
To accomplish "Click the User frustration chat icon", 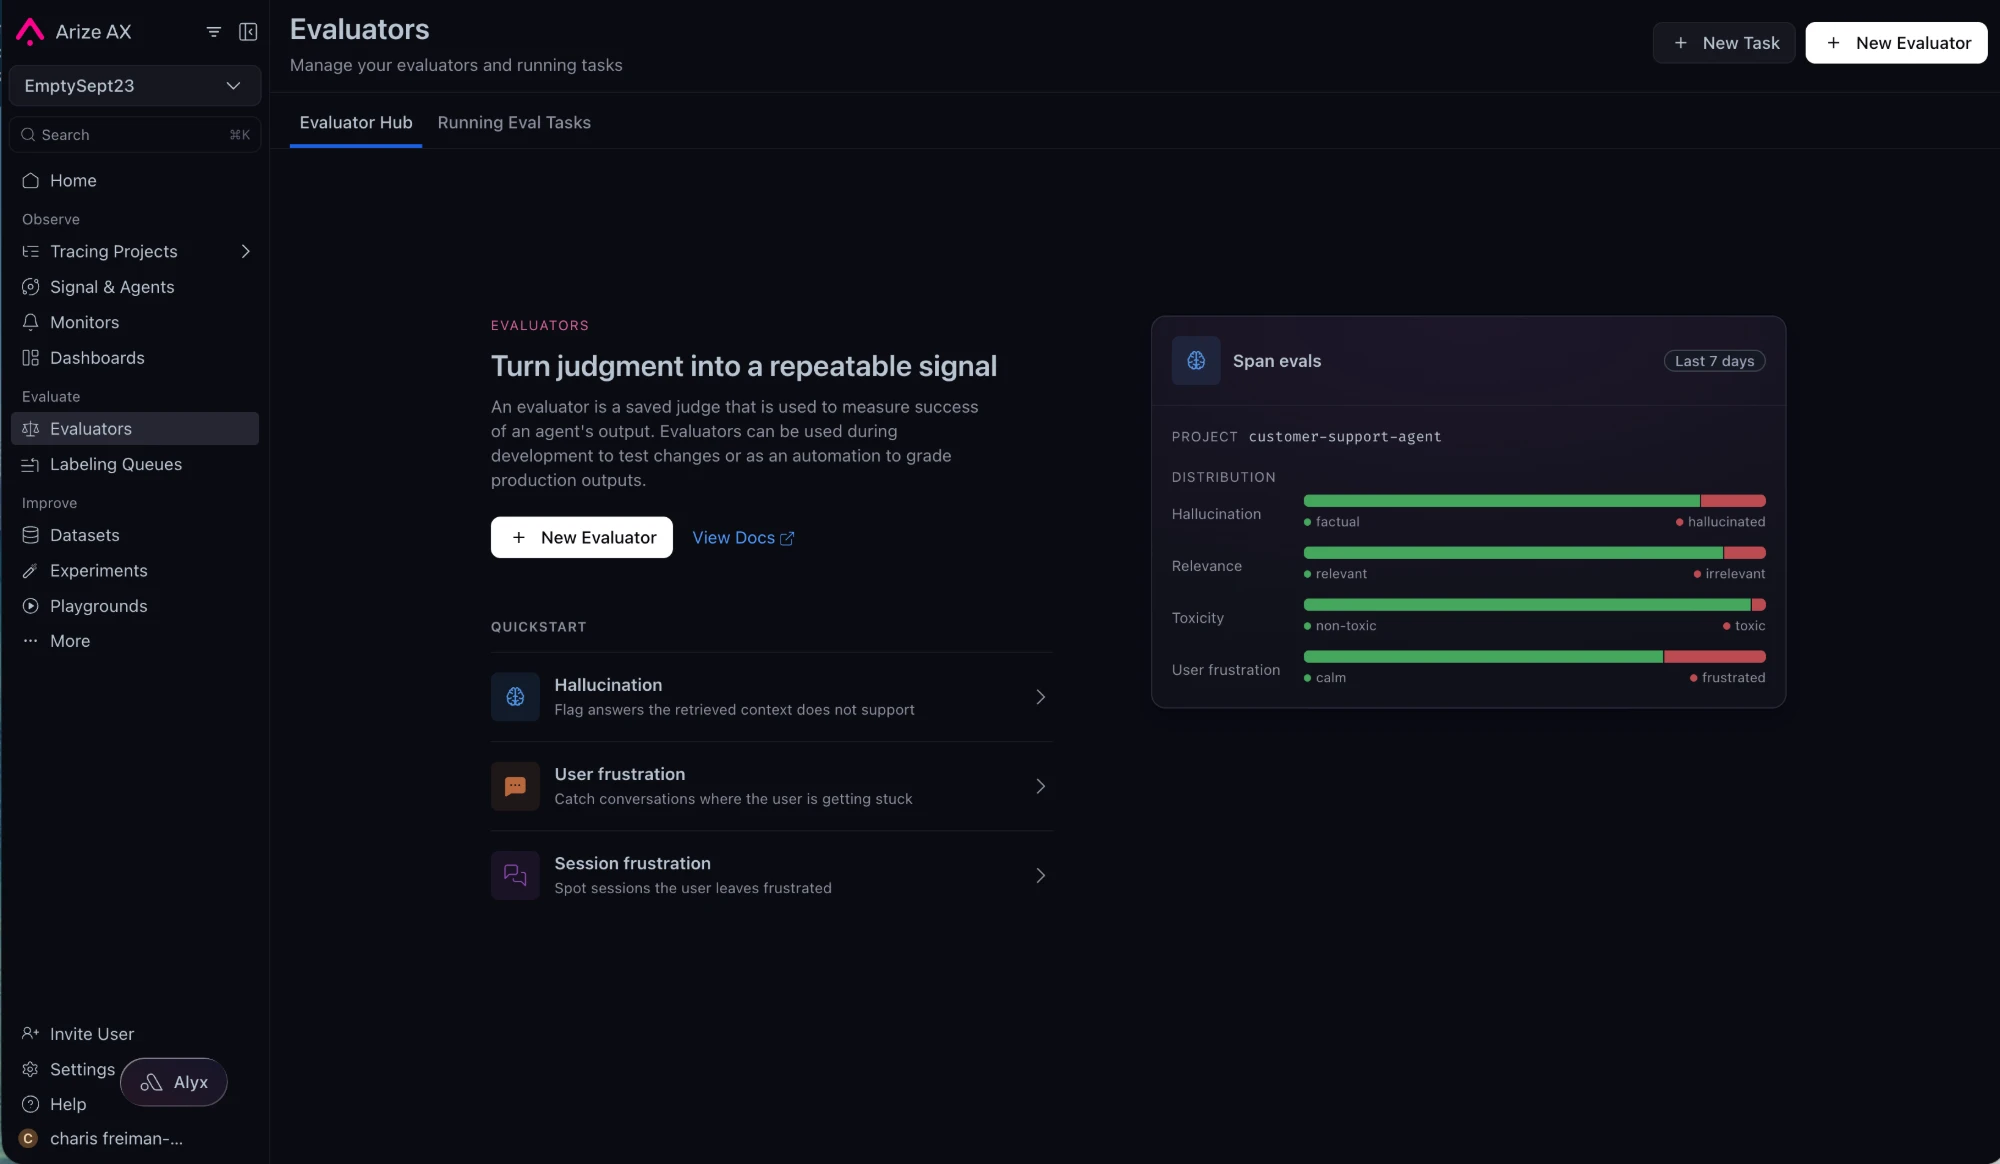I will click(515, 786).
